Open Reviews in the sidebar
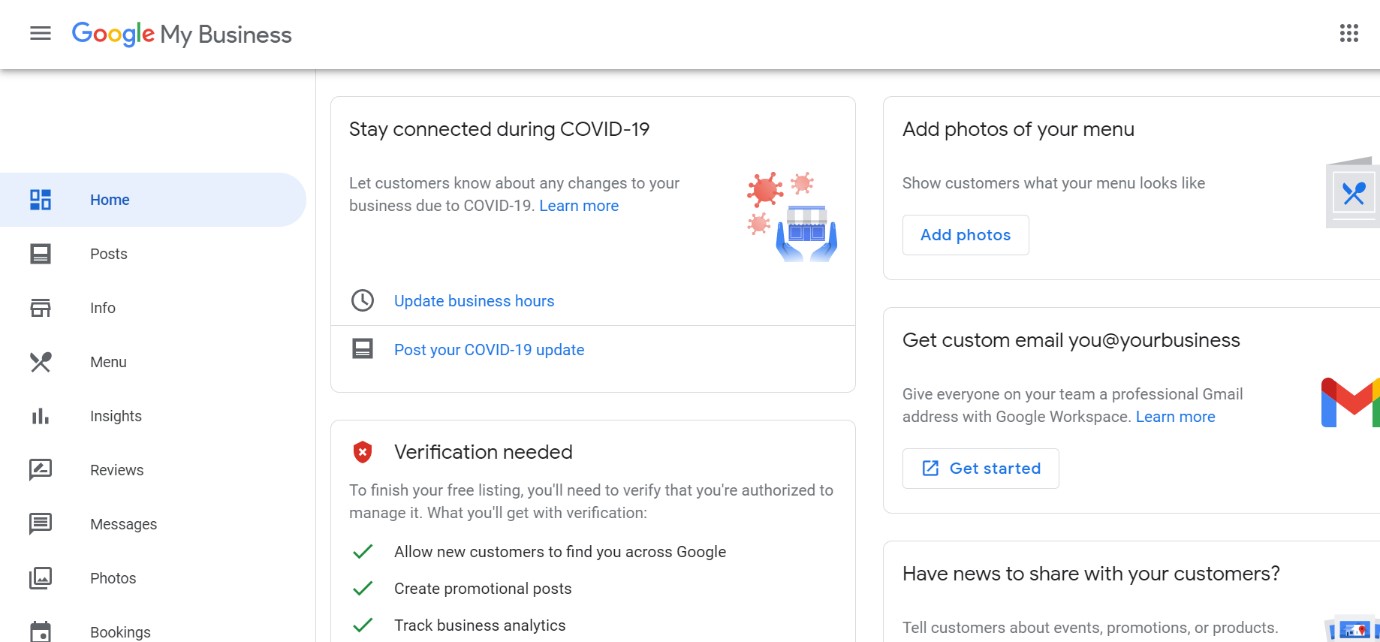Image resolution: width=1380 pixels, height=642 pixels. pos(153,470)
